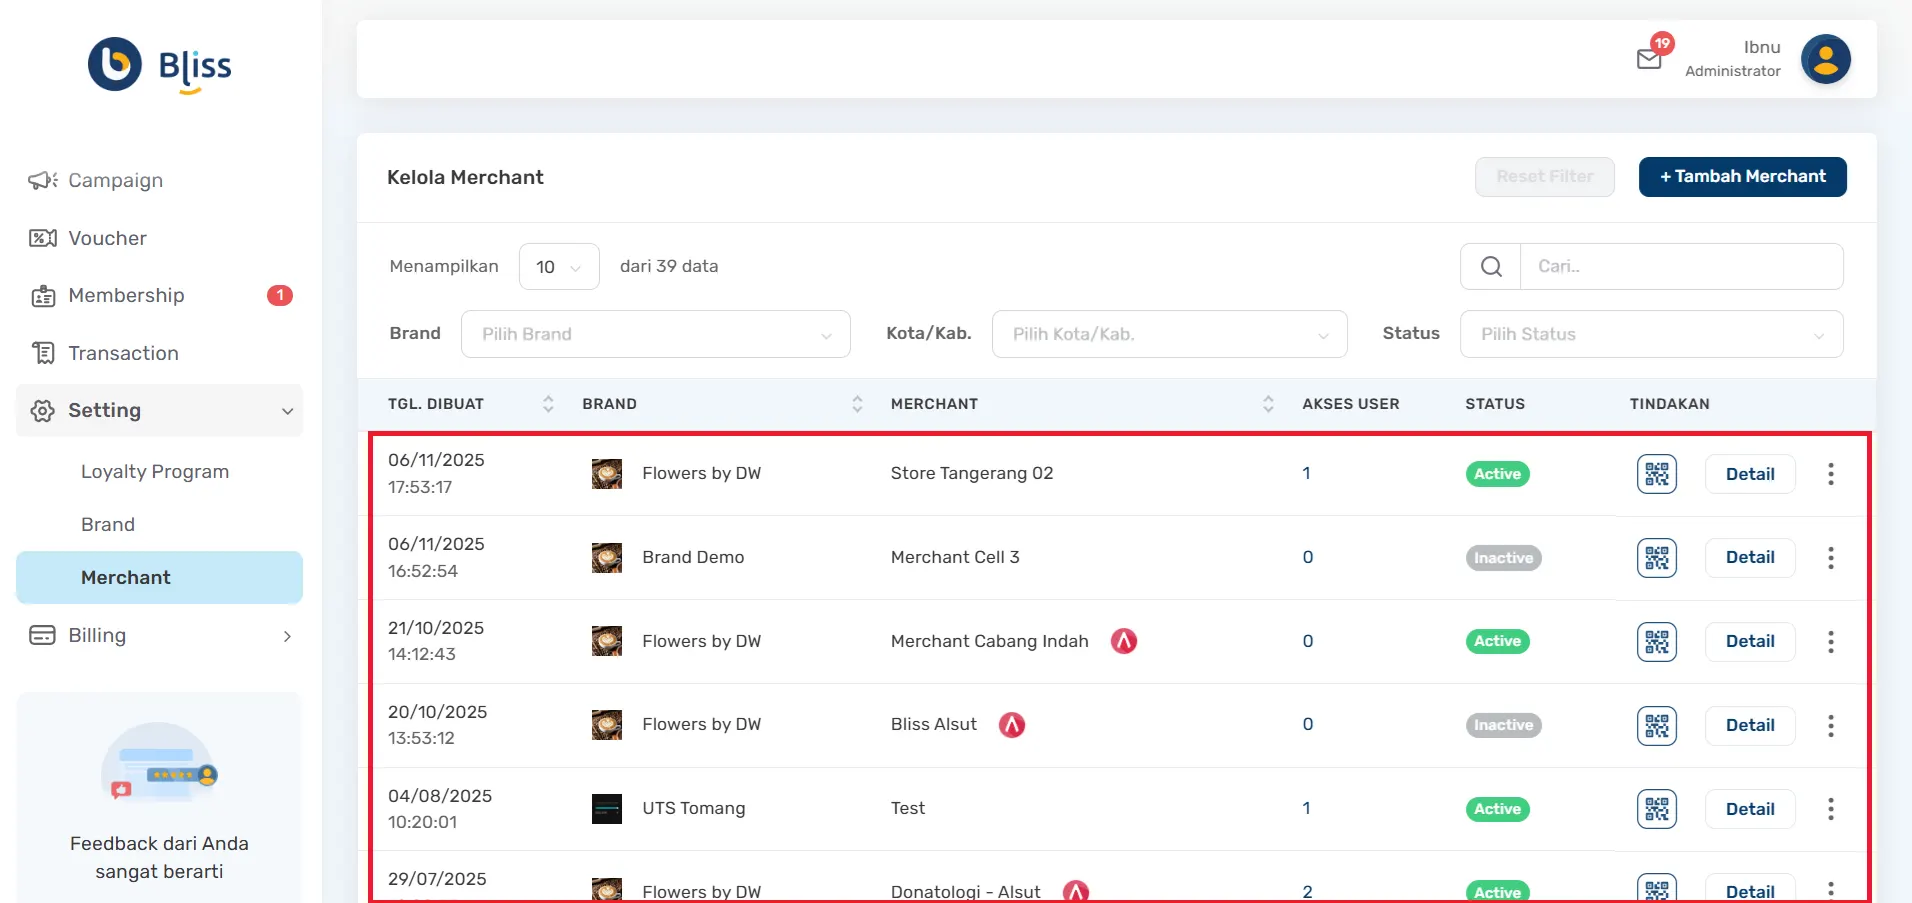
Task: Show QR code for Store Tangerang 02
Action: (x=1656, y=474)
